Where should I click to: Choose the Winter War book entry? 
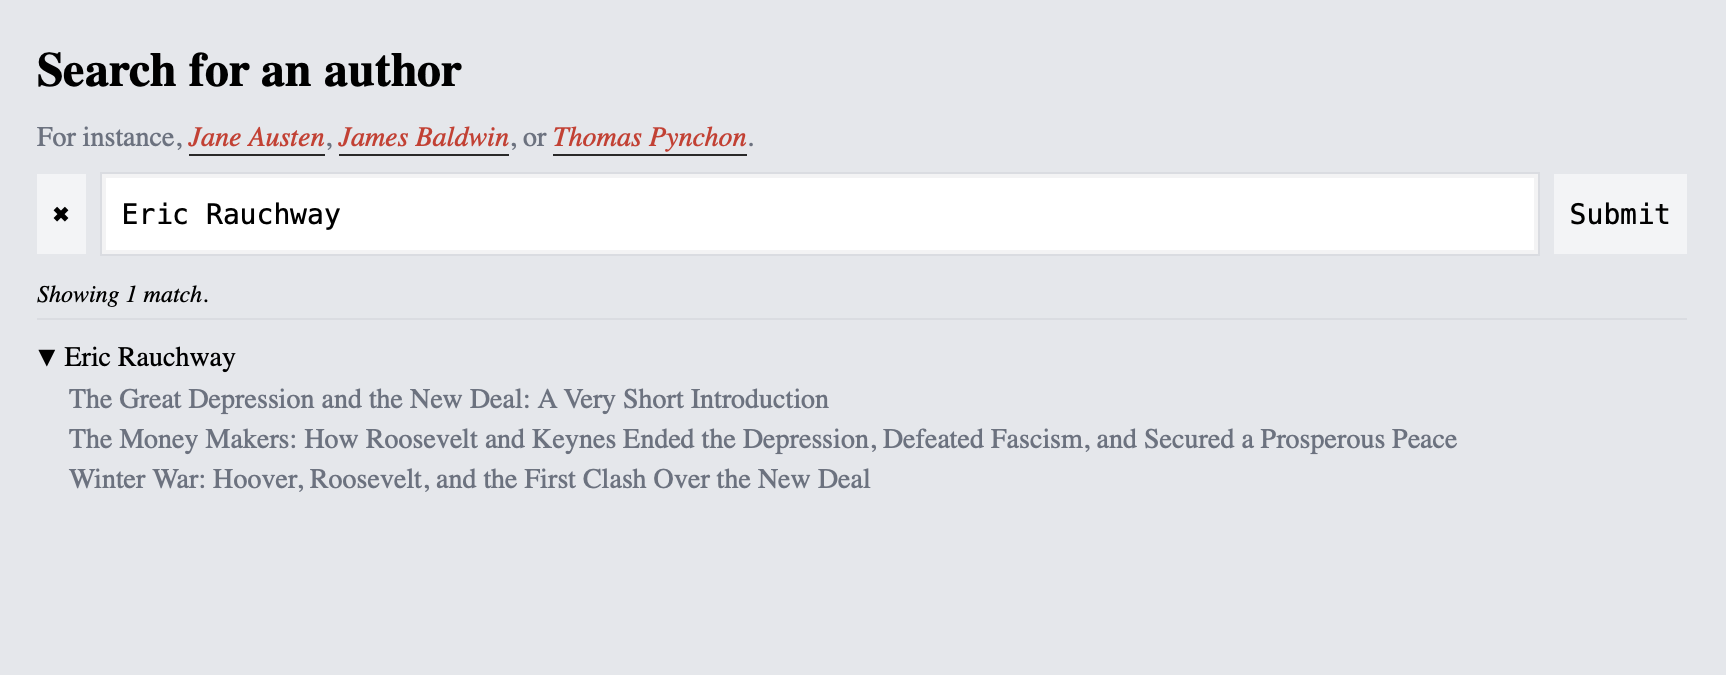(470, 479)
